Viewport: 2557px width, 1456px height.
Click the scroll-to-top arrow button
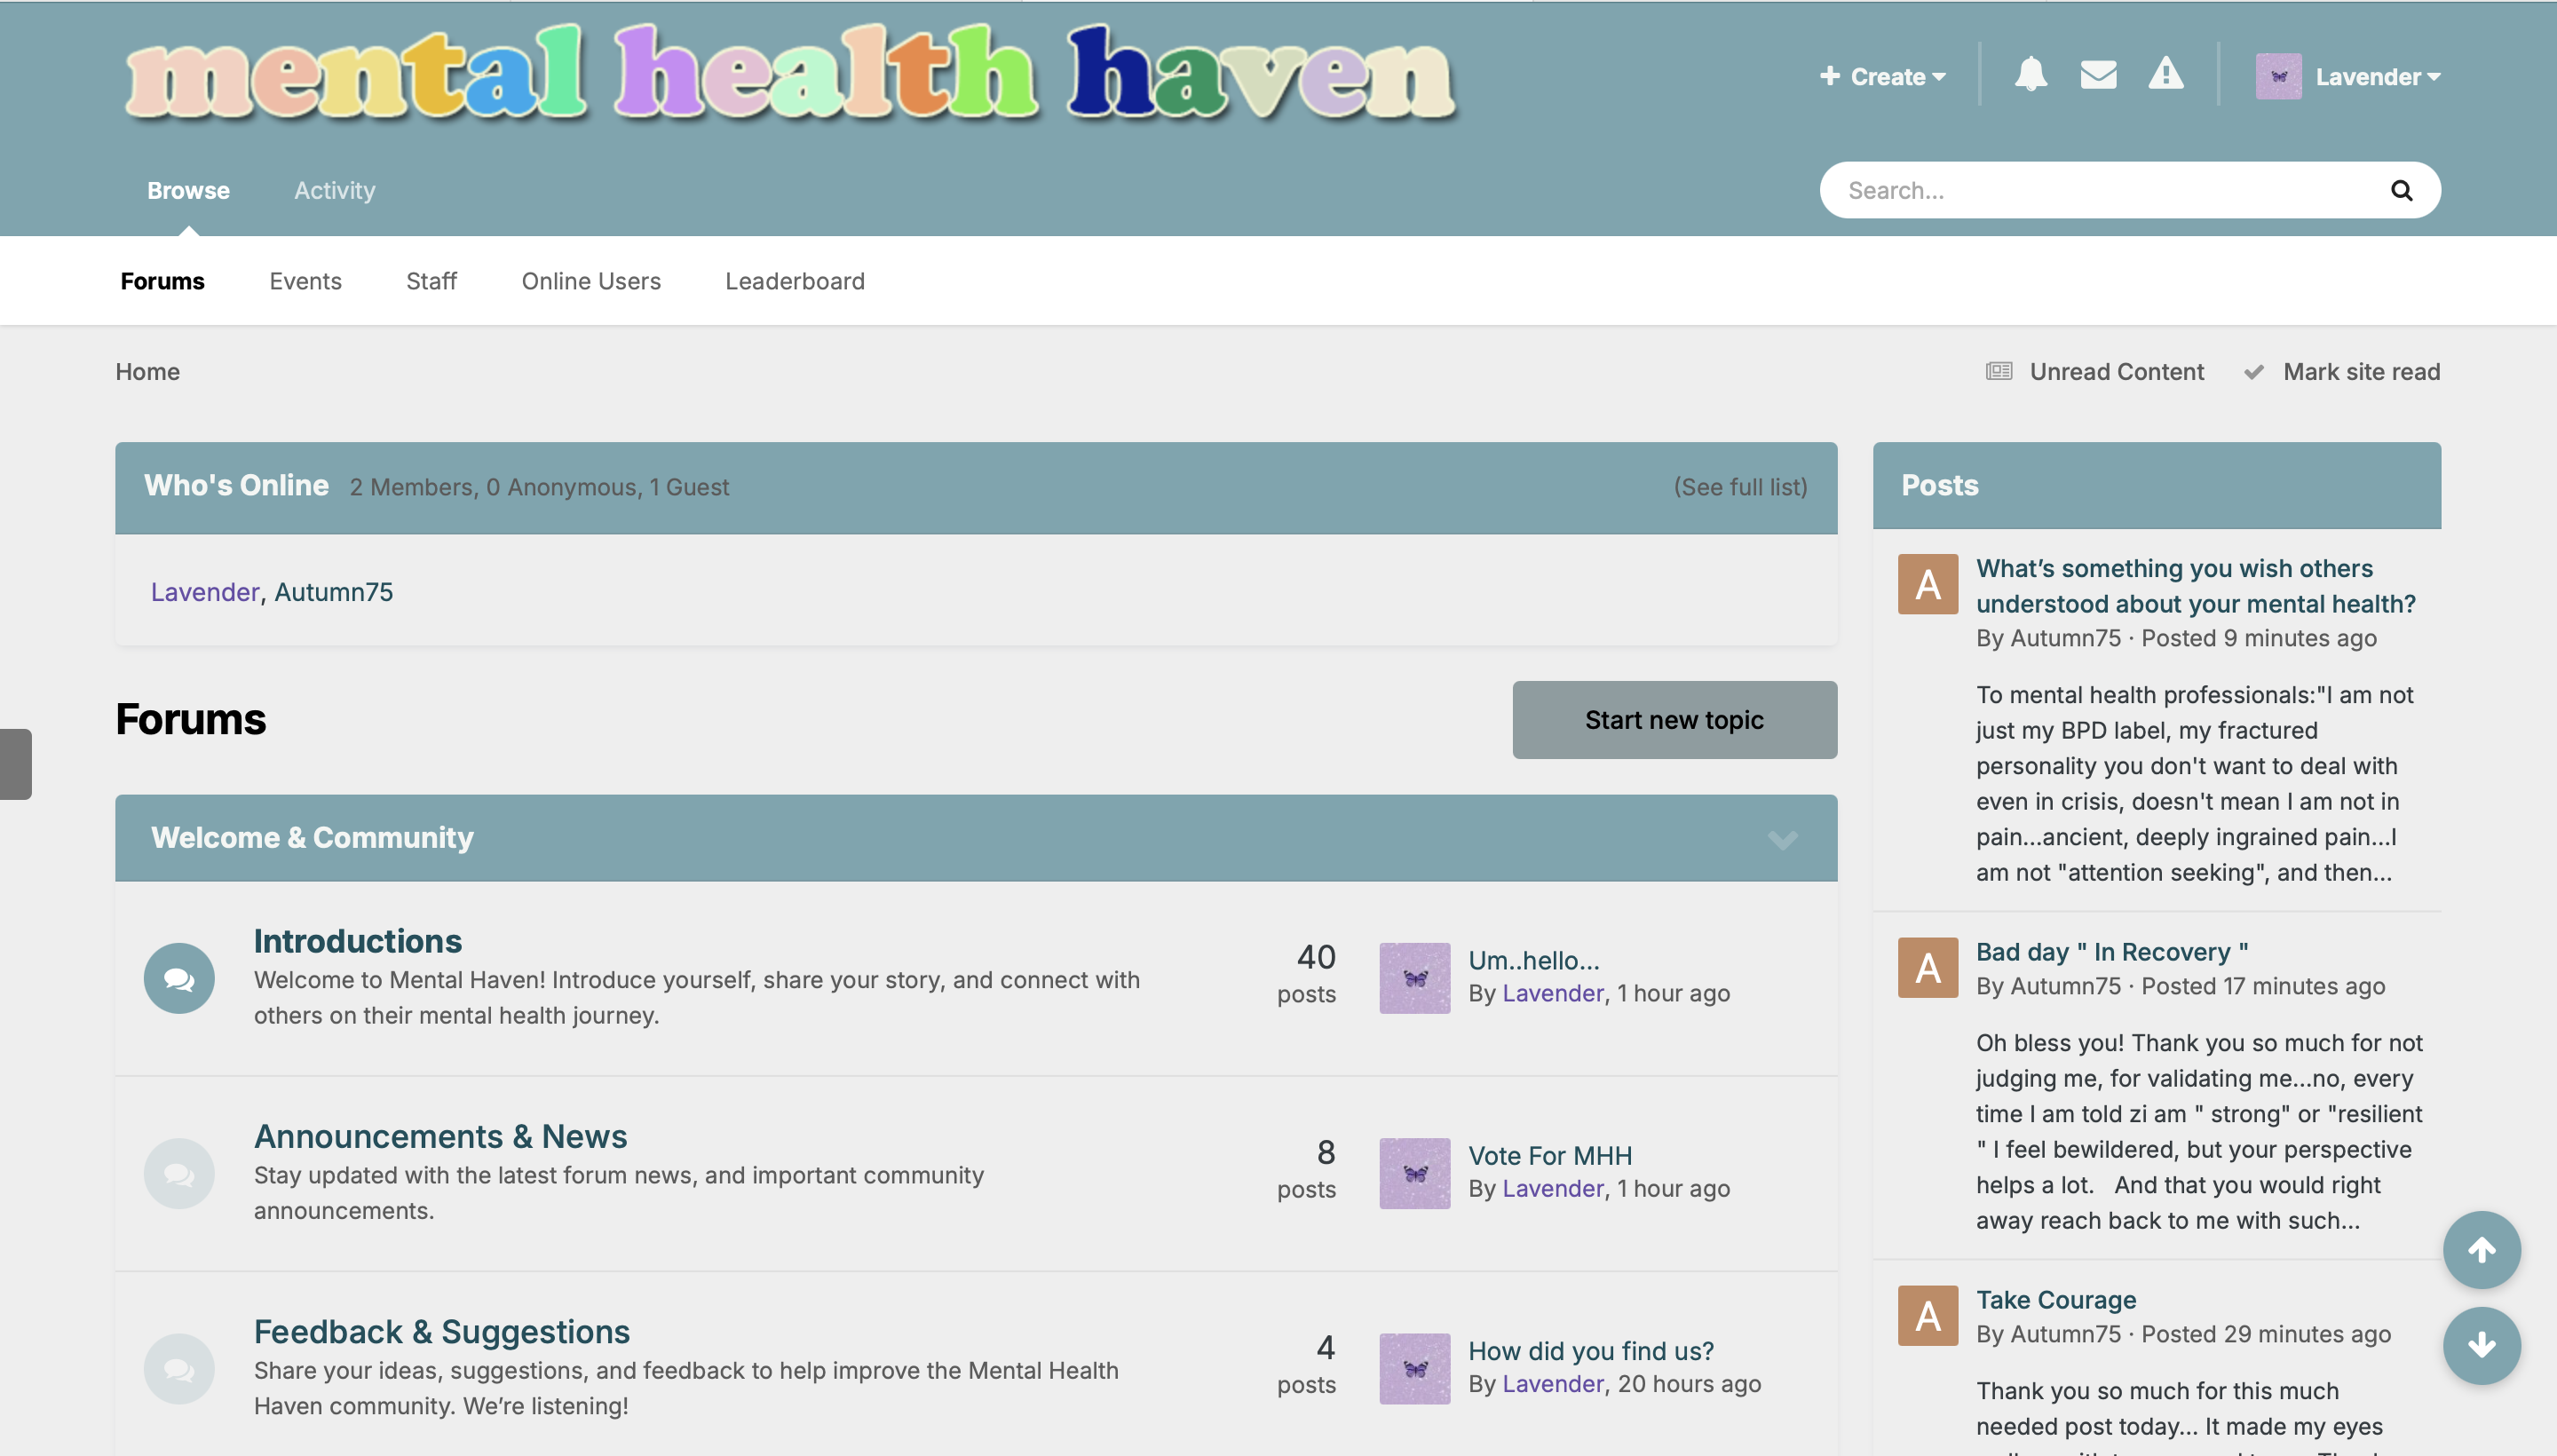(x=2481, y=1249)
